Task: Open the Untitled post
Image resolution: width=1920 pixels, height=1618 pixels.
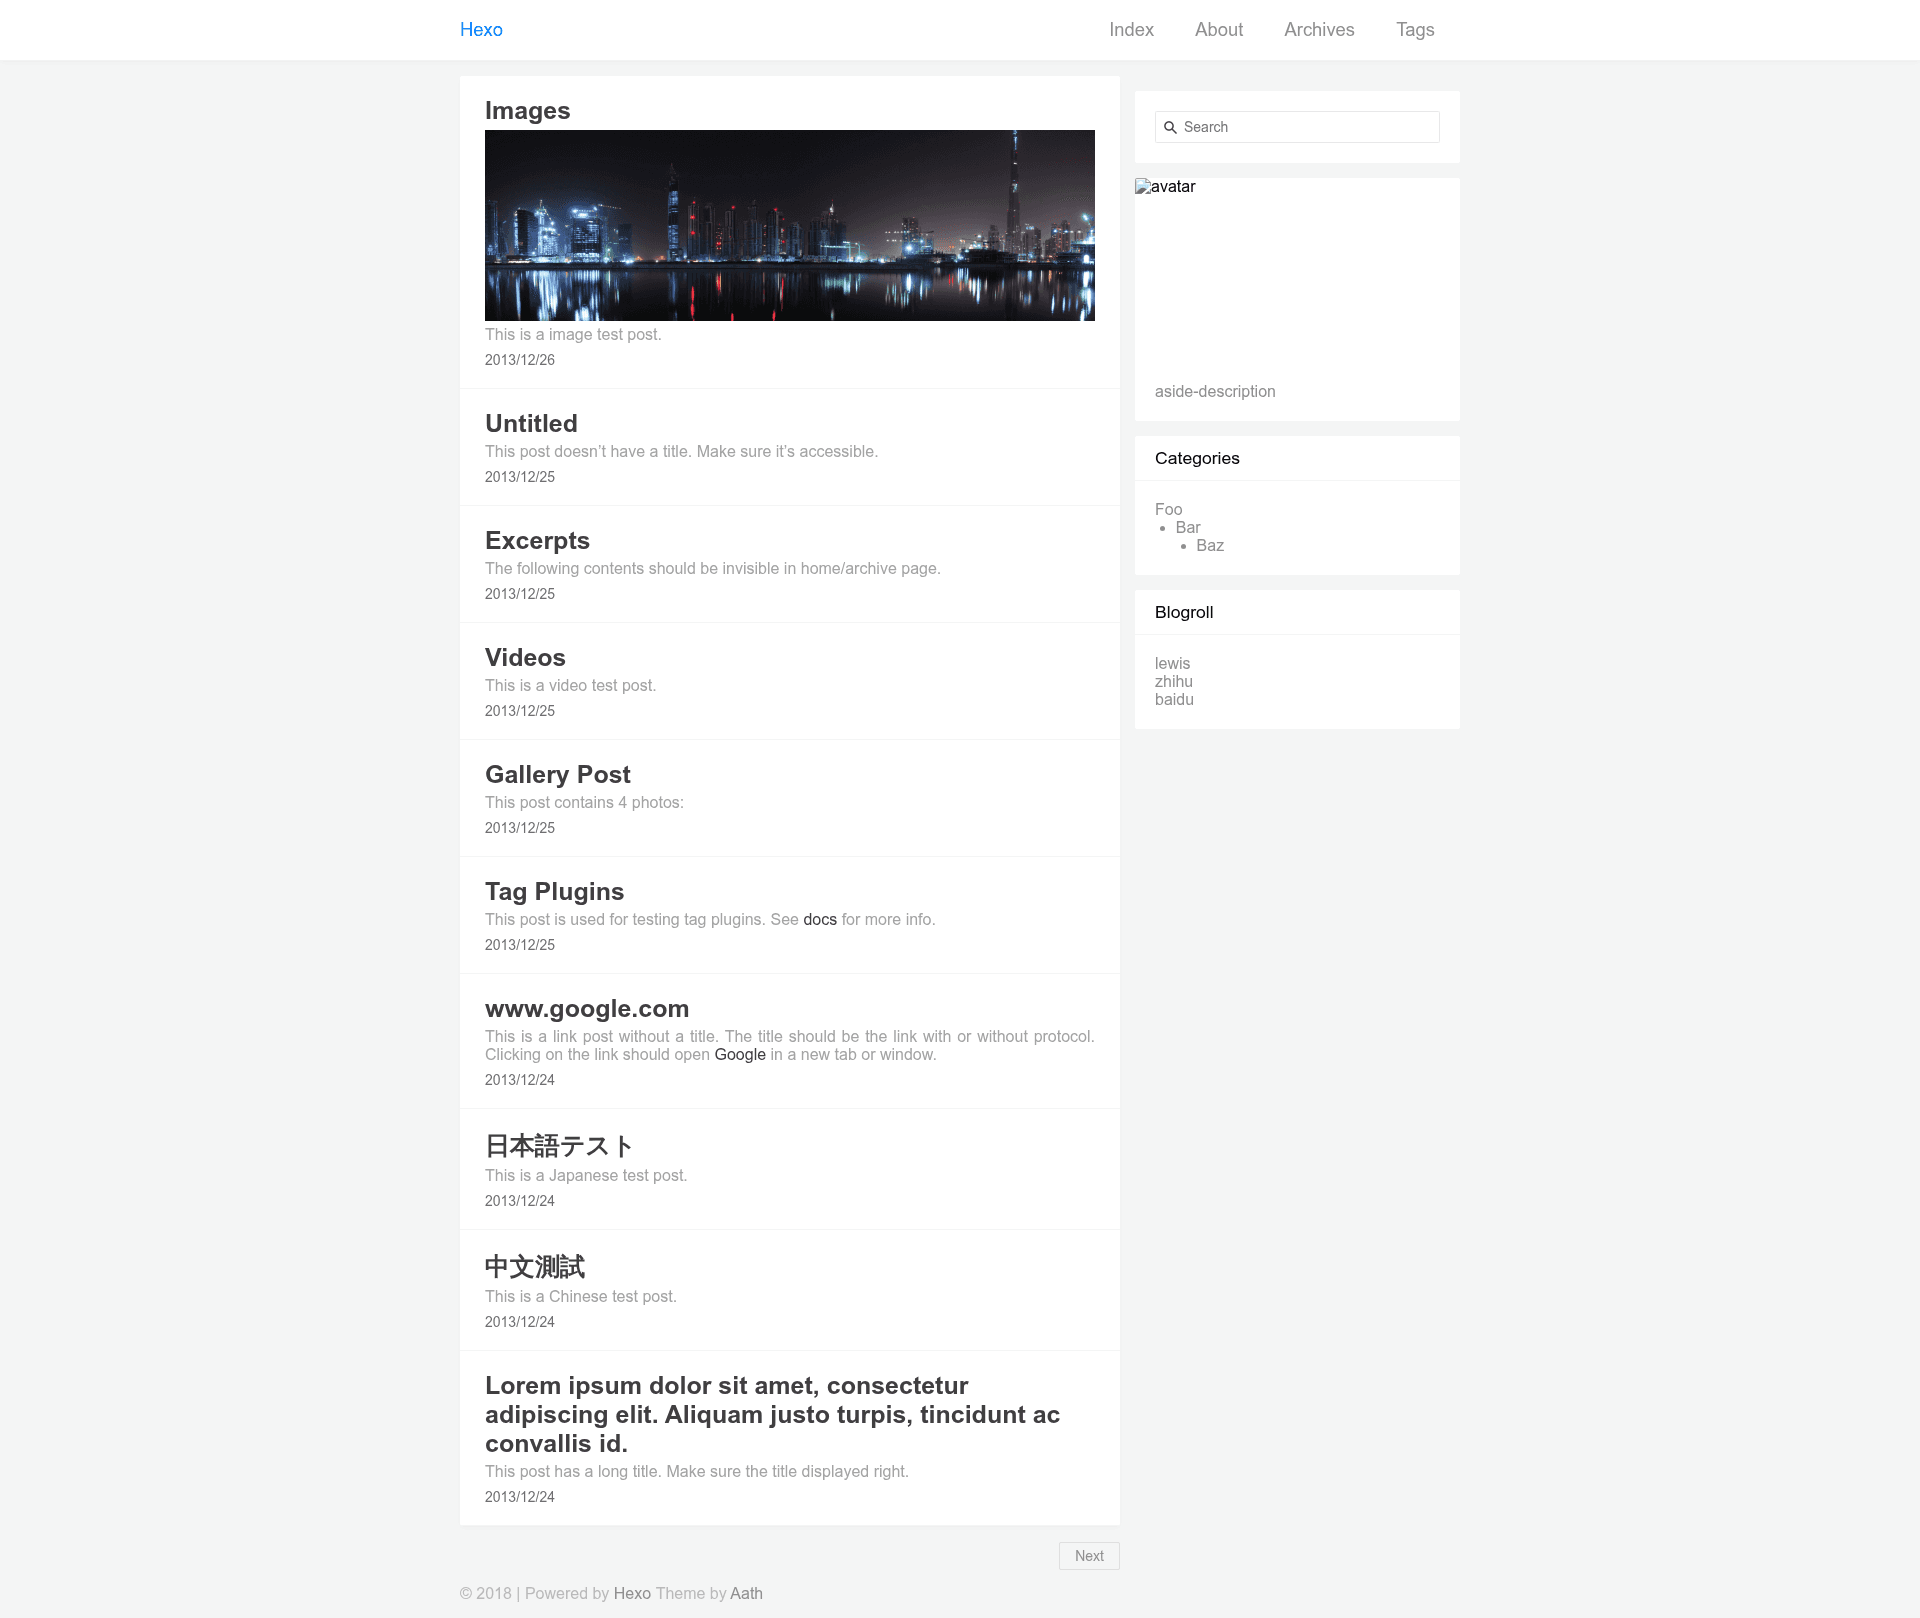Action: click(x=531, y=424)
